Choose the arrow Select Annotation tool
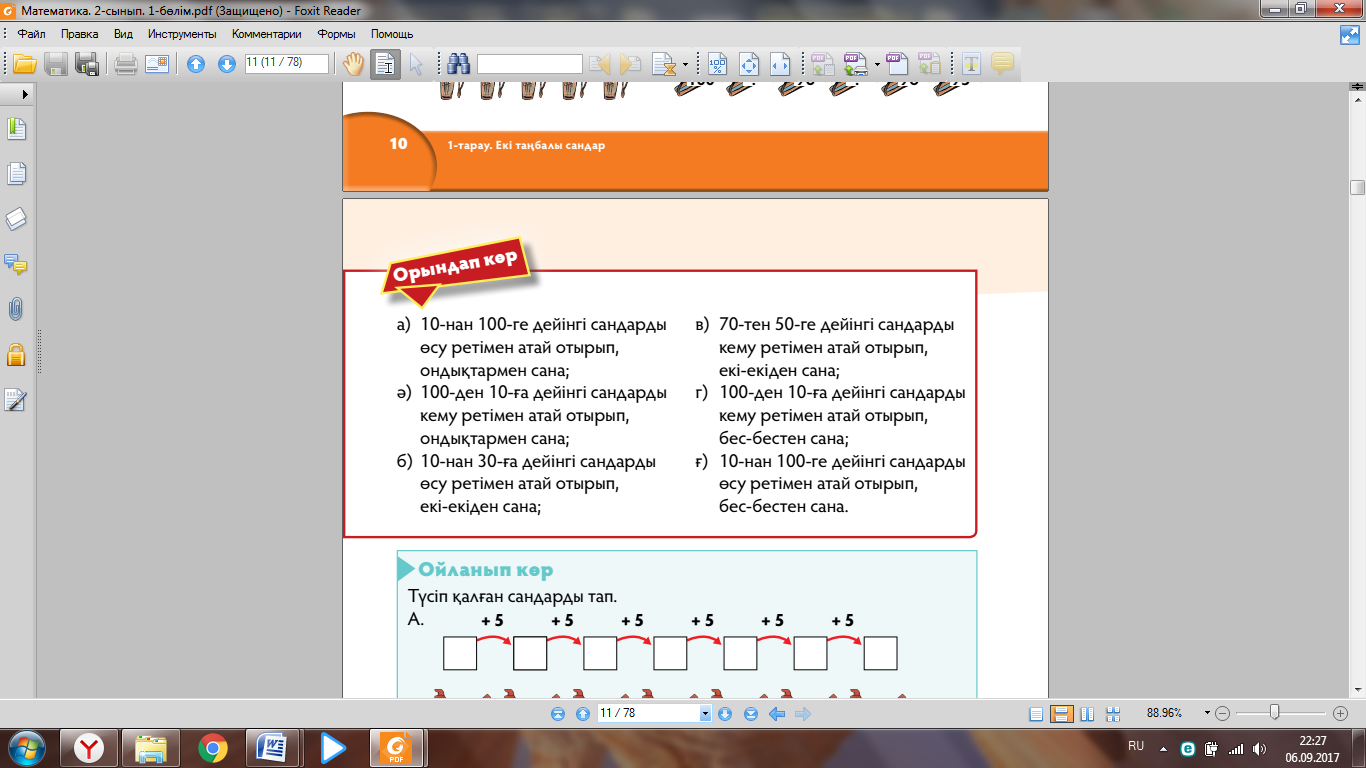 coord(416,64)
